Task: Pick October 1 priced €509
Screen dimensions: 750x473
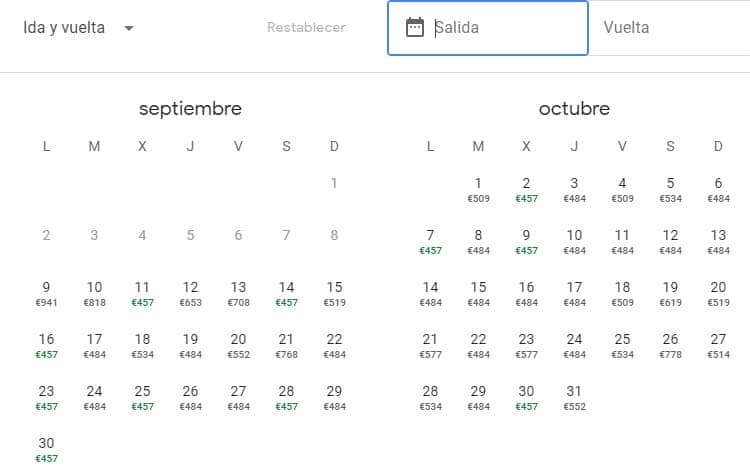Action: 478,189
